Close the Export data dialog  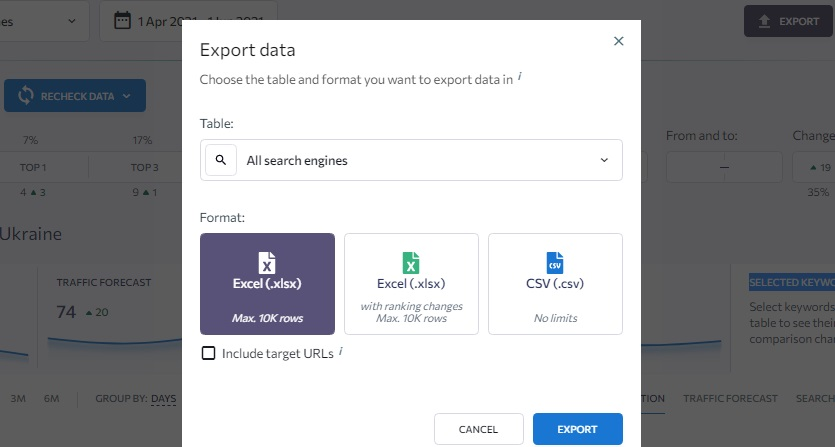click(x=618, y=41)
